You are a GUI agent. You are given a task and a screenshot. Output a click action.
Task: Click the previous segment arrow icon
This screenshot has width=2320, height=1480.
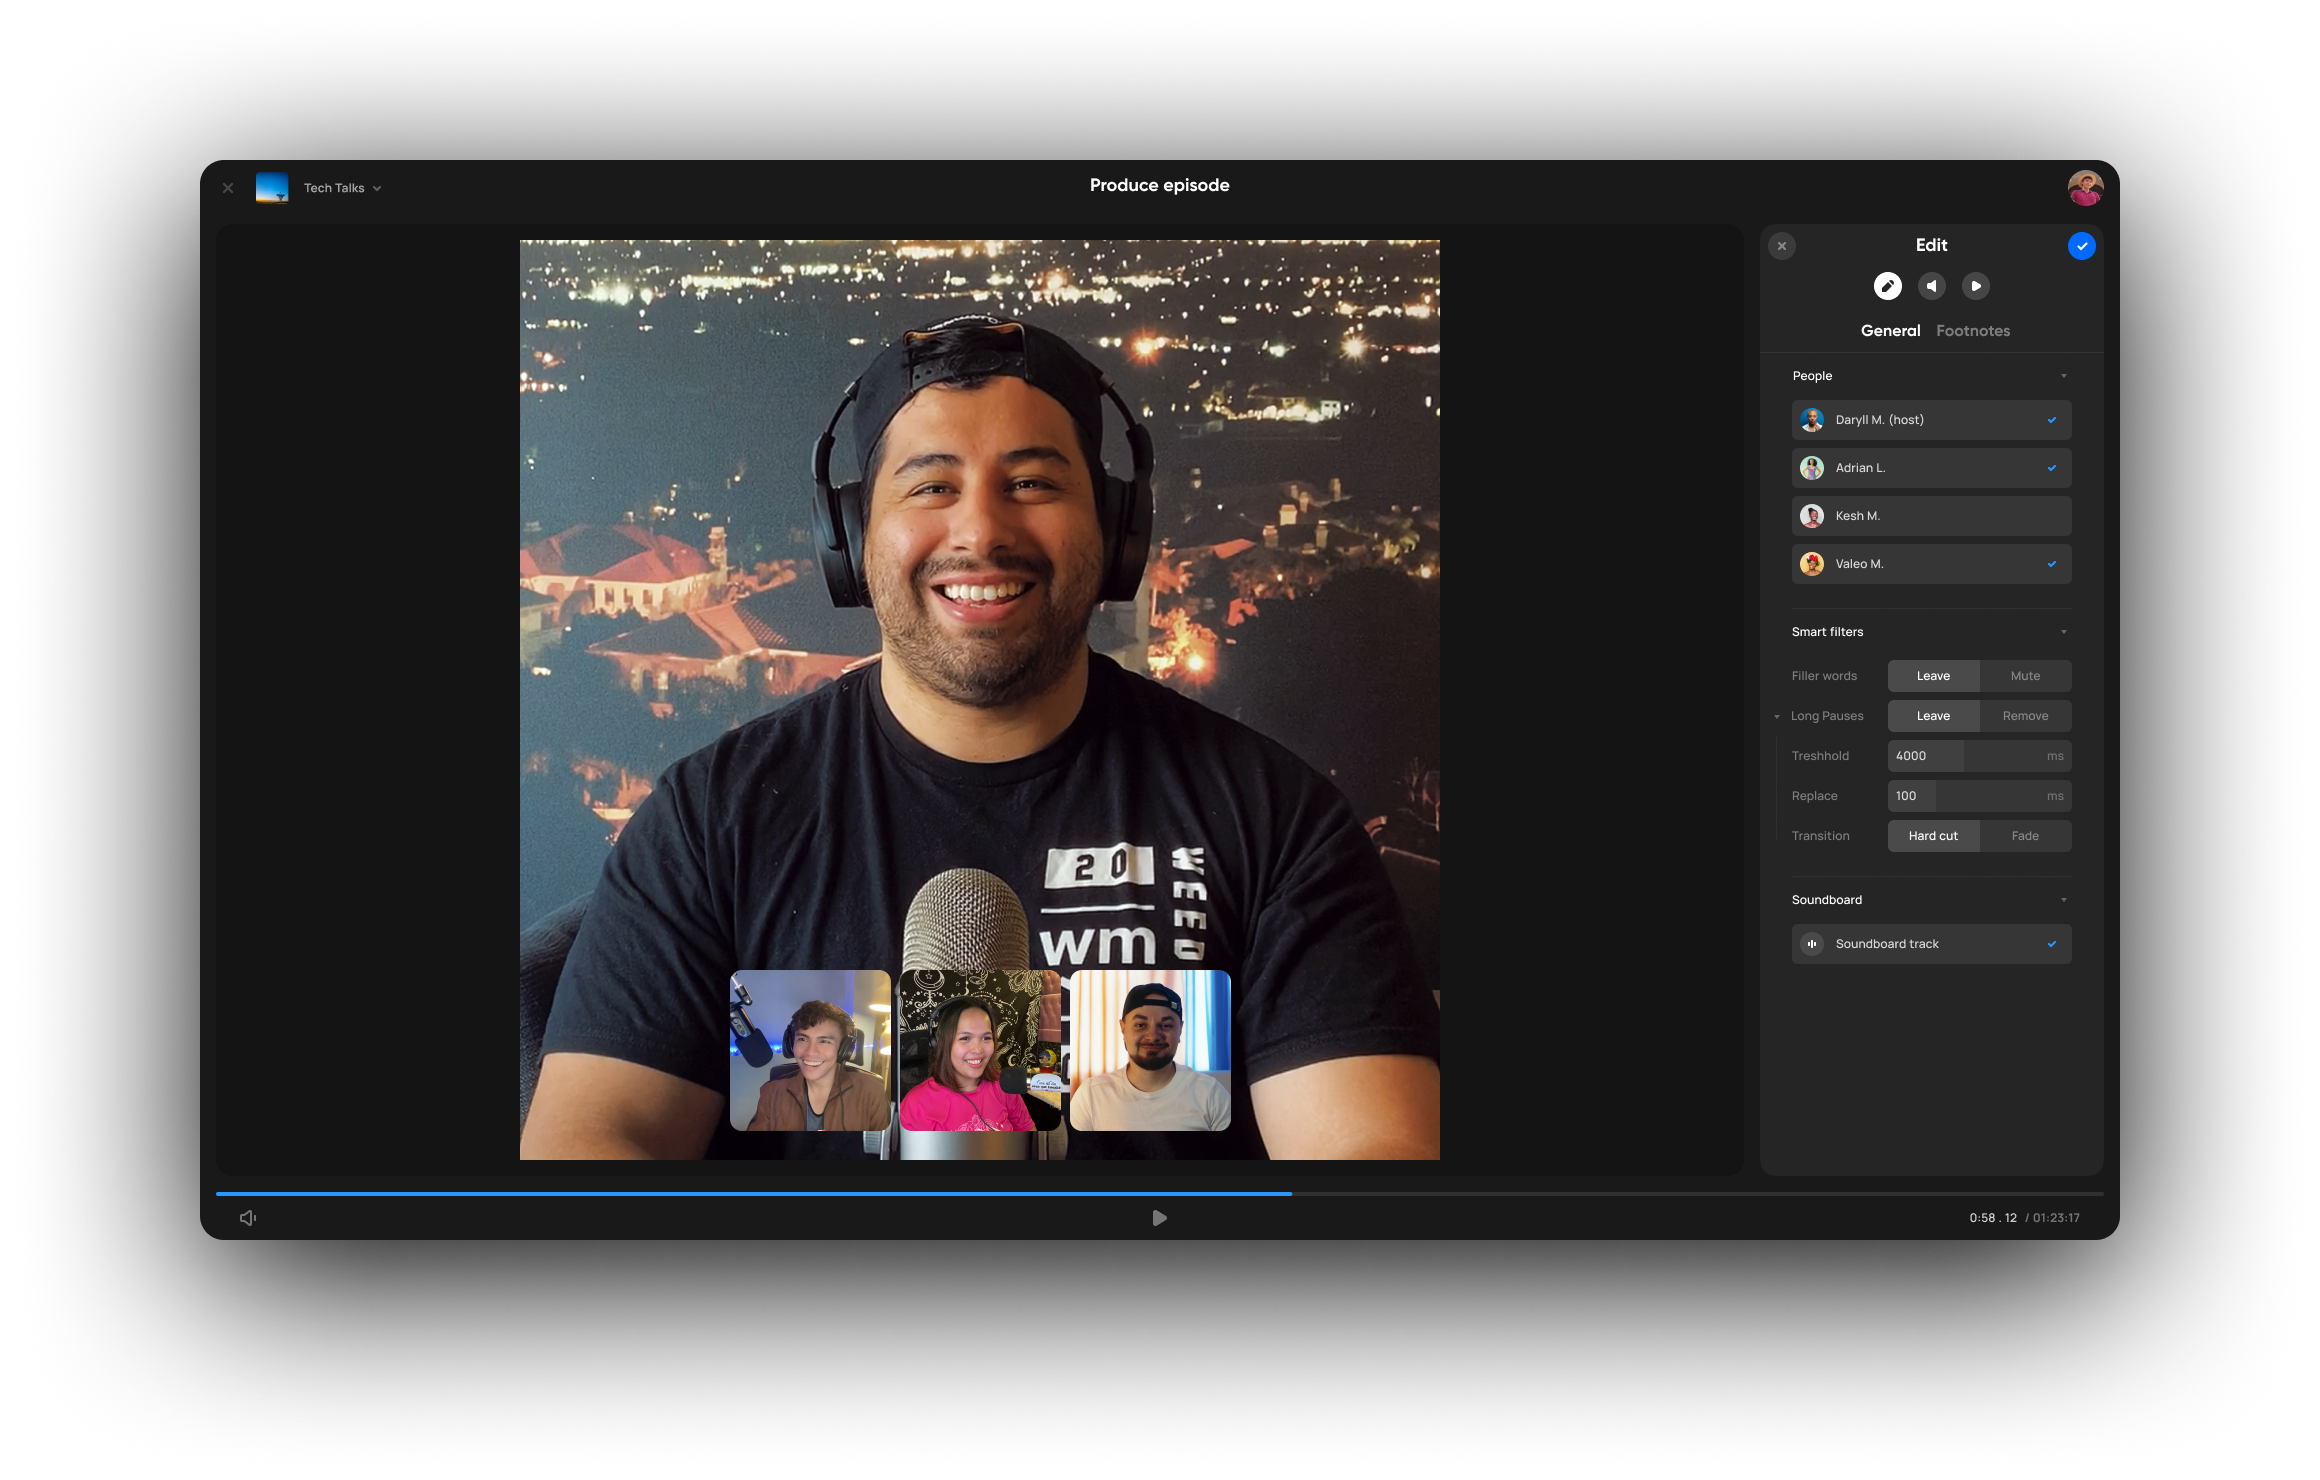point(1931,286)
